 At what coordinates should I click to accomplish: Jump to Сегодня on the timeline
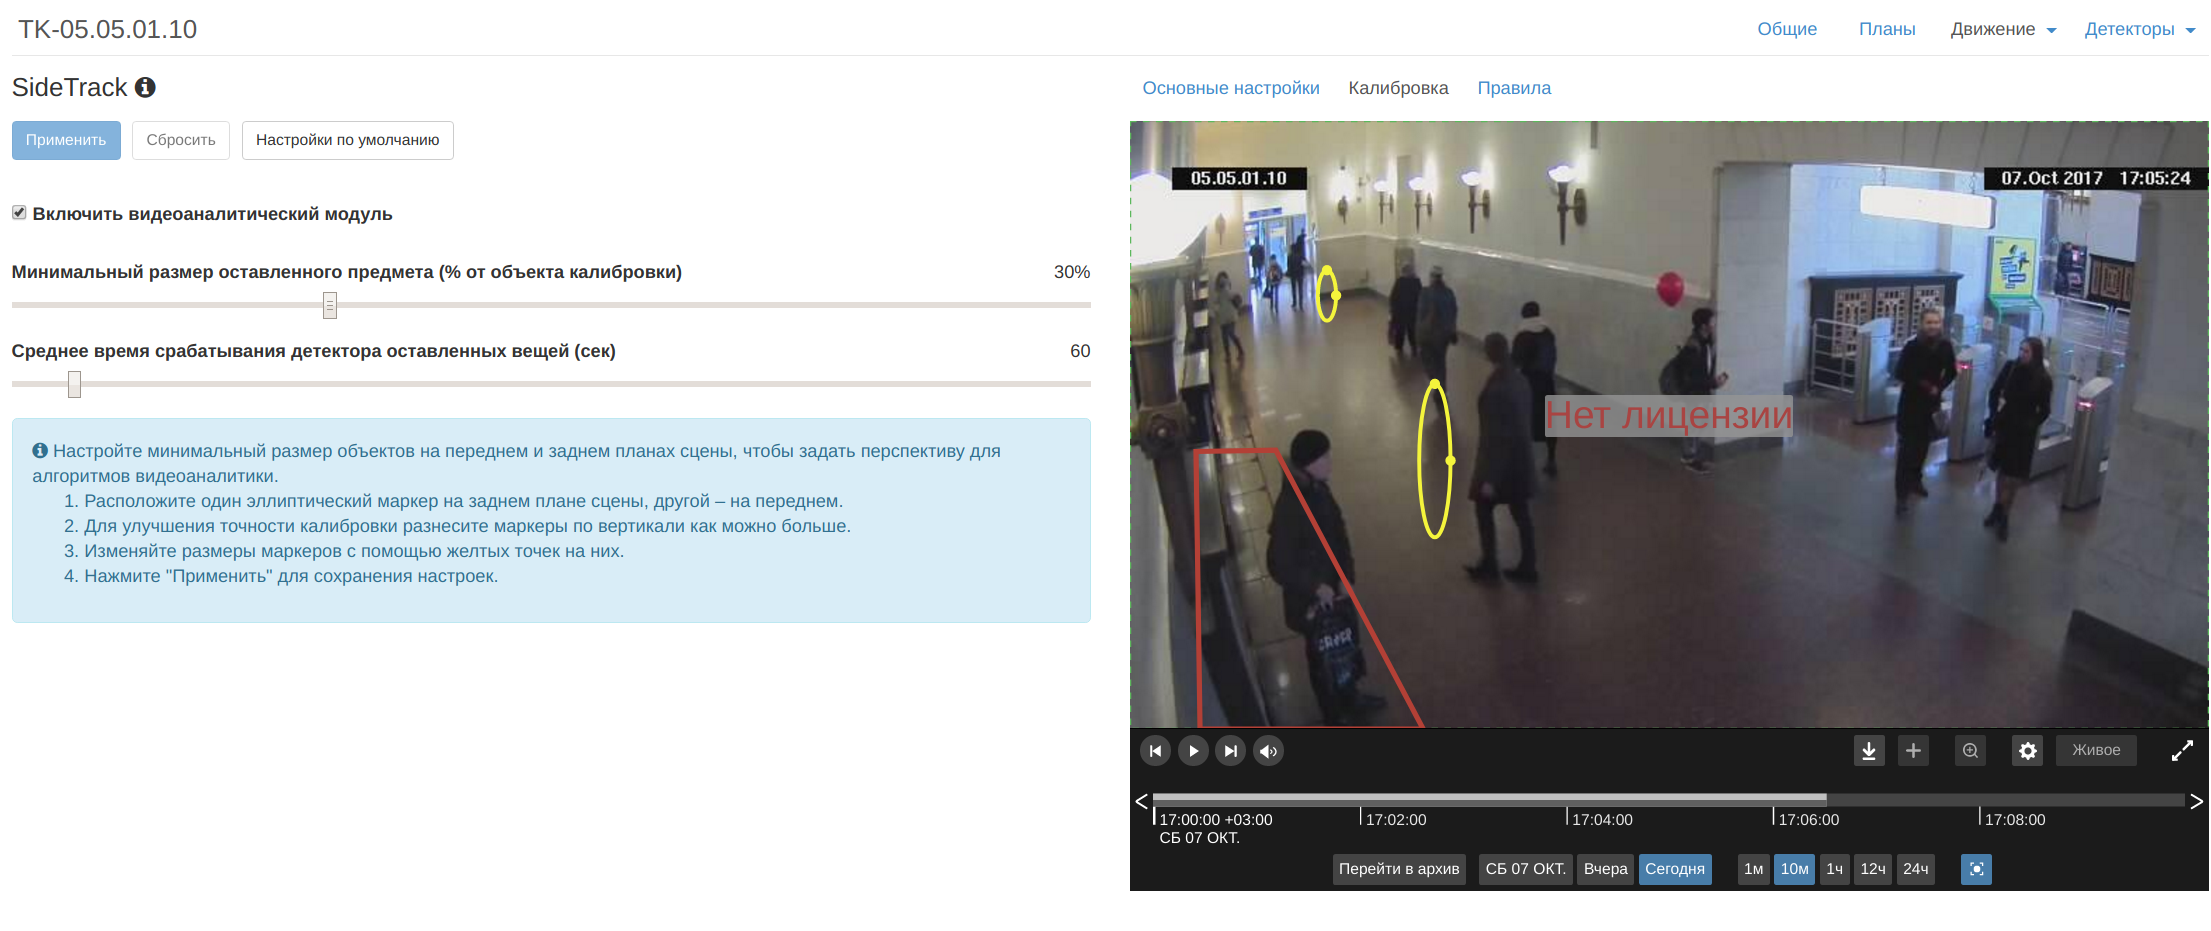[1675, 869]
